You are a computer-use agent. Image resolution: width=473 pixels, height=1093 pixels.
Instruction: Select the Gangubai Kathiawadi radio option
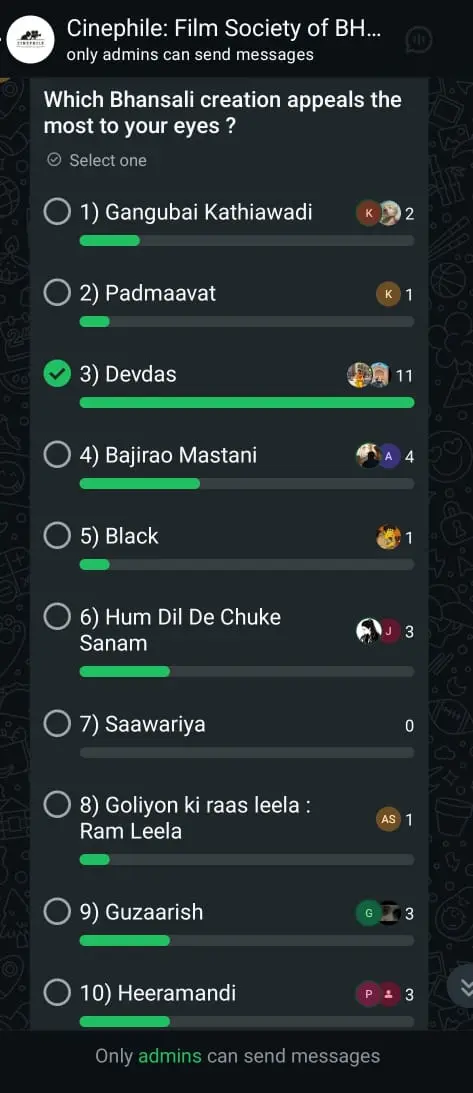point(57,213)
